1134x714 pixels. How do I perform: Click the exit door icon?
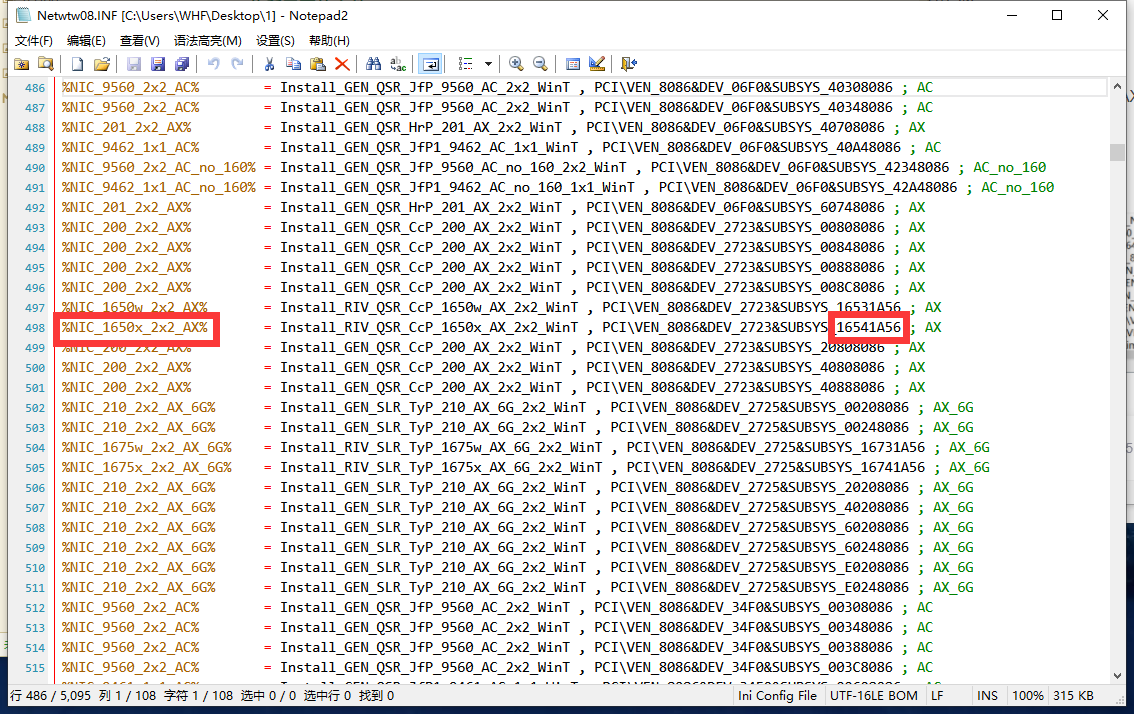[x=628, y=64]
